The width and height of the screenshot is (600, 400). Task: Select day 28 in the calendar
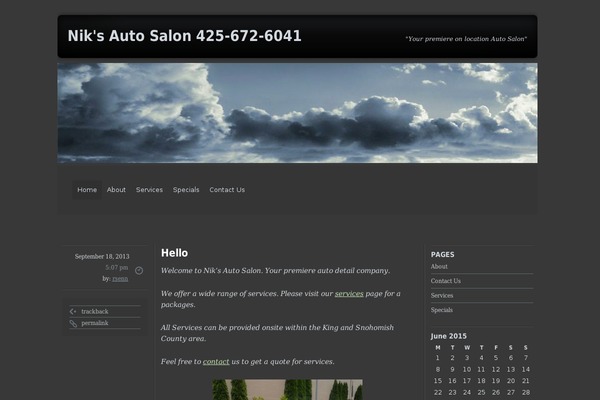[526, 392]
